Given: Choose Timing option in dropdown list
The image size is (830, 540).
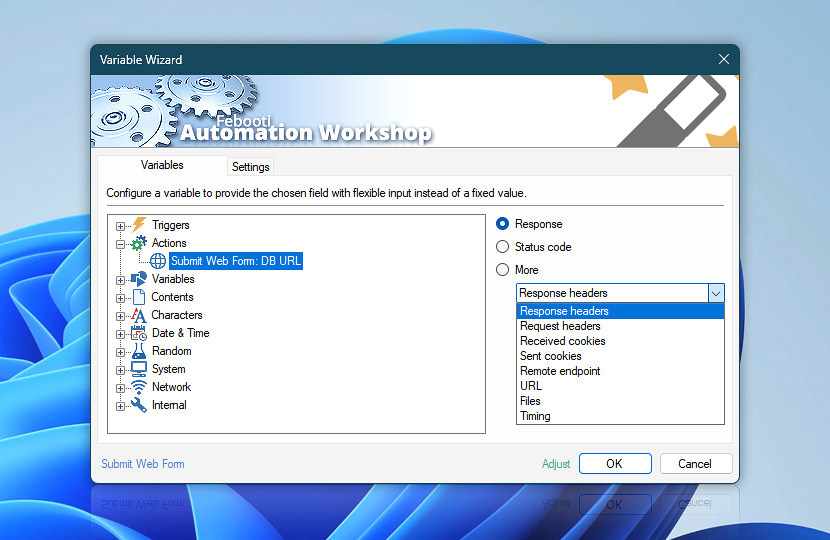Looking at the screenshot, I should [620, 416].
